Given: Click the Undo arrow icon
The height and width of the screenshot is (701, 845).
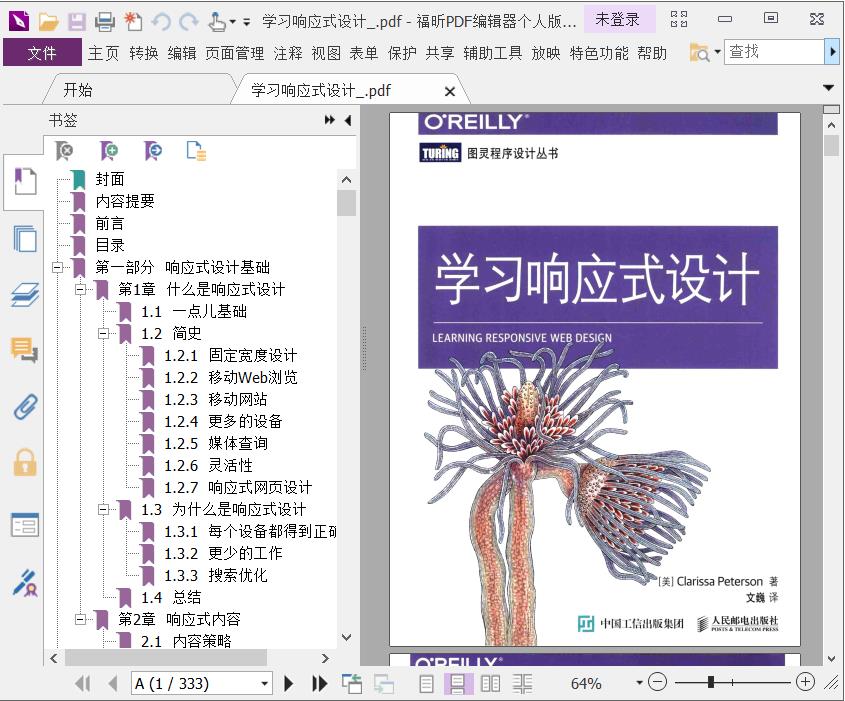Looking at the screenshot, I should tap(161, 21).
